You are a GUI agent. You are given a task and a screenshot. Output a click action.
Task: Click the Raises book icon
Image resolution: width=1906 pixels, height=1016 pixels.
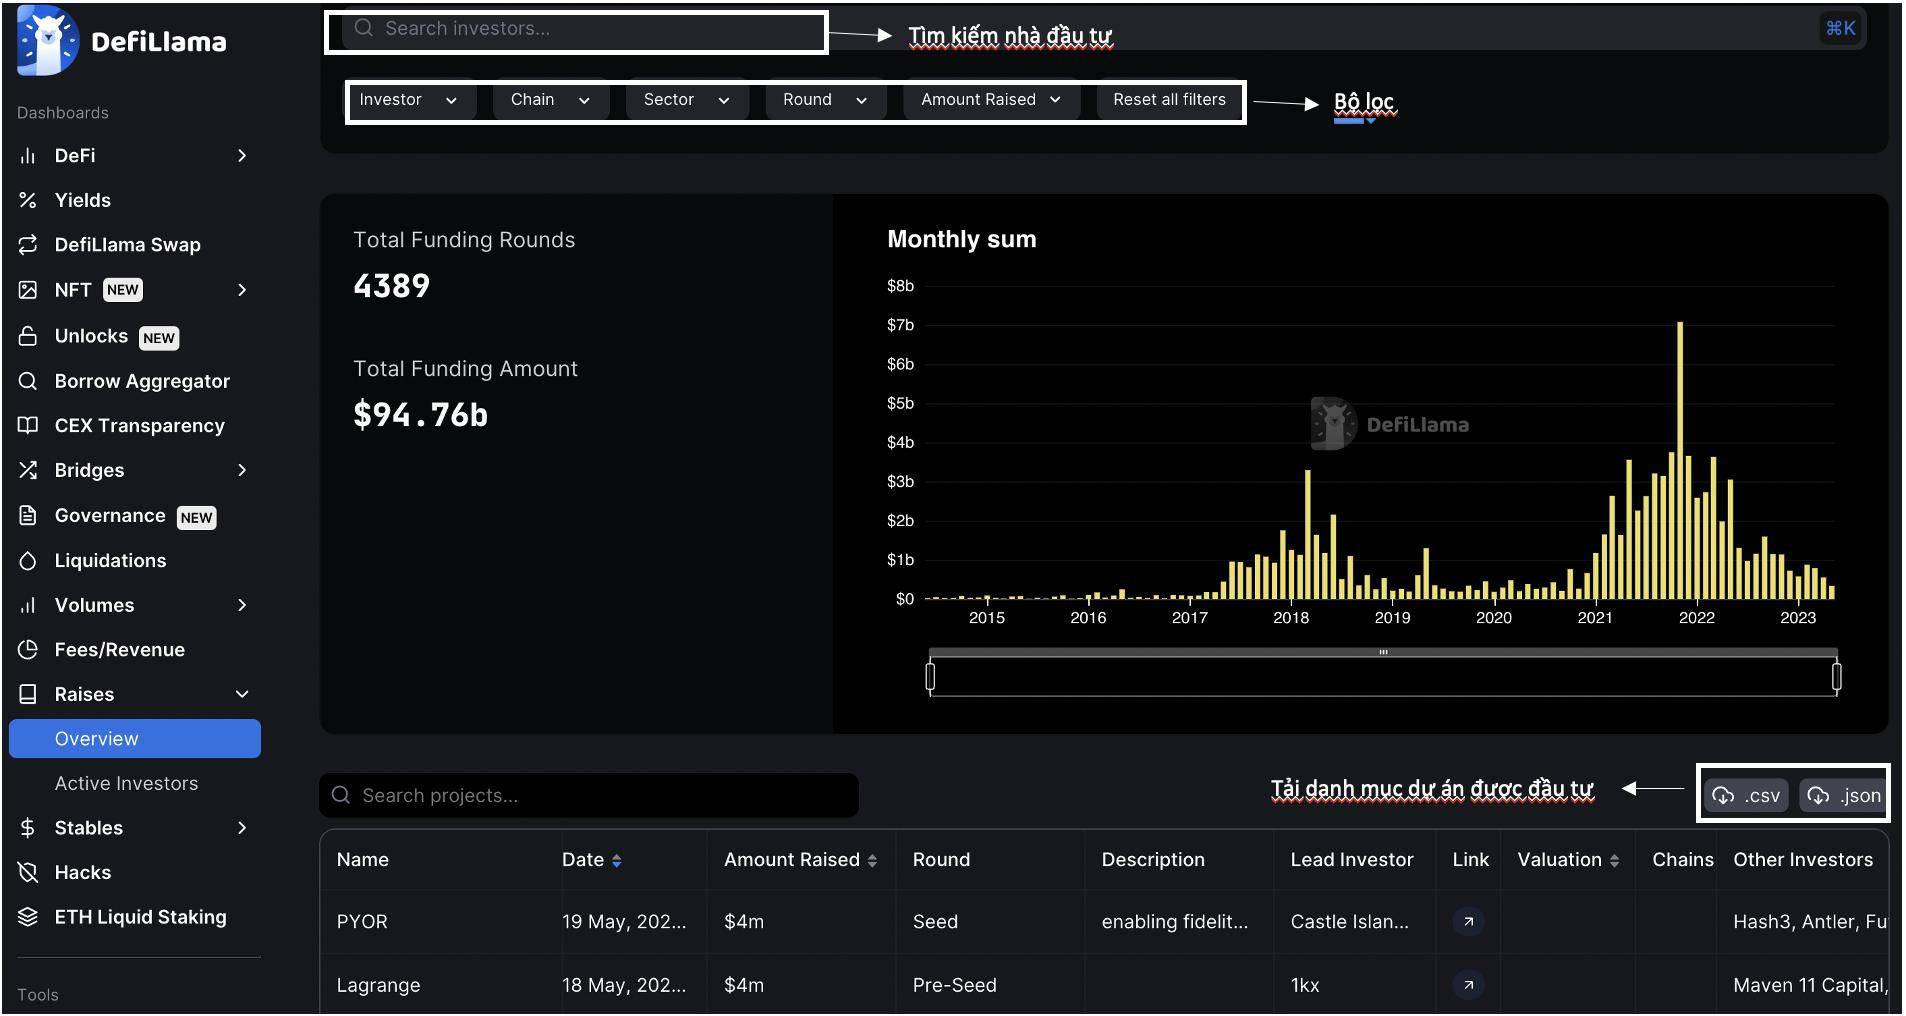coord(28,694)
